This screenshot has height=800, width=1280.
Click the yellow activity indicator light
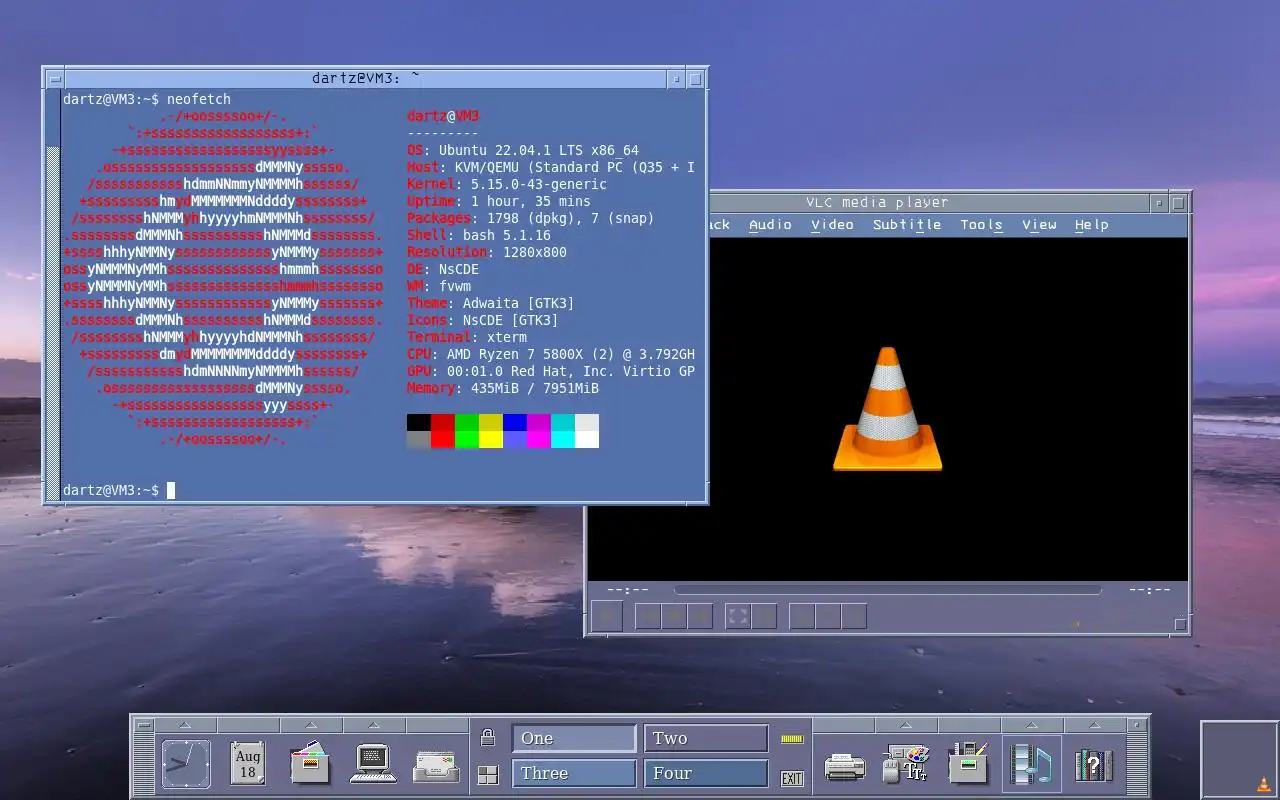[x=792, y=739]
